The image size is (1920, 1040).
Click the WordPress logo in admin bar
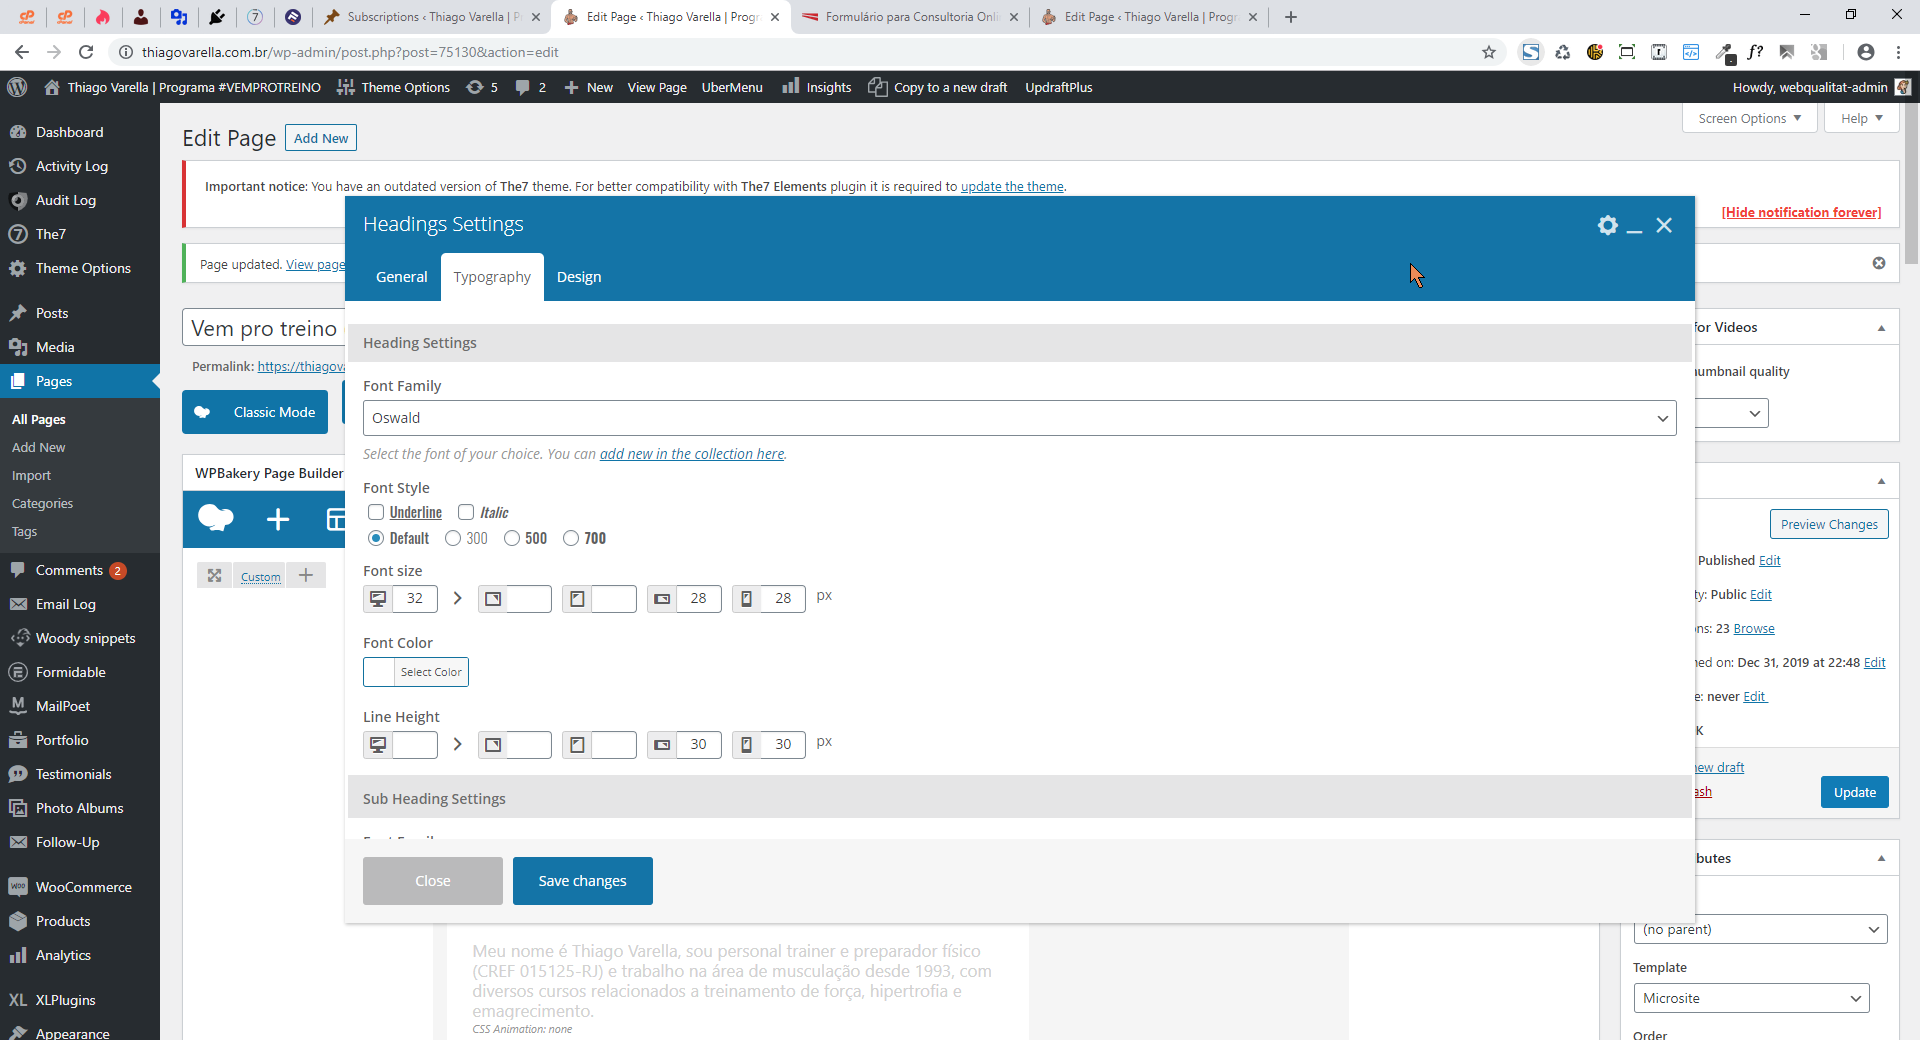click(x=17, y=87)
